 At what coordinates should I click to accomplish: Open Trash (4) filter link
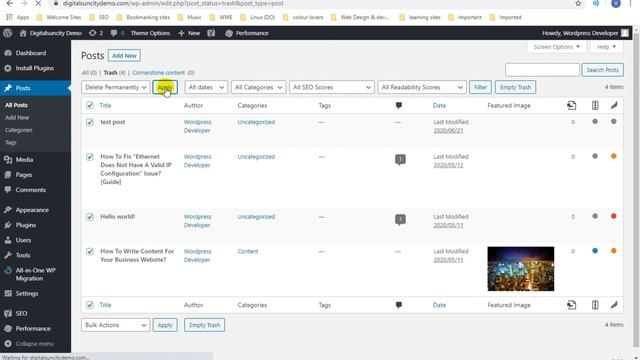point(114,73)
